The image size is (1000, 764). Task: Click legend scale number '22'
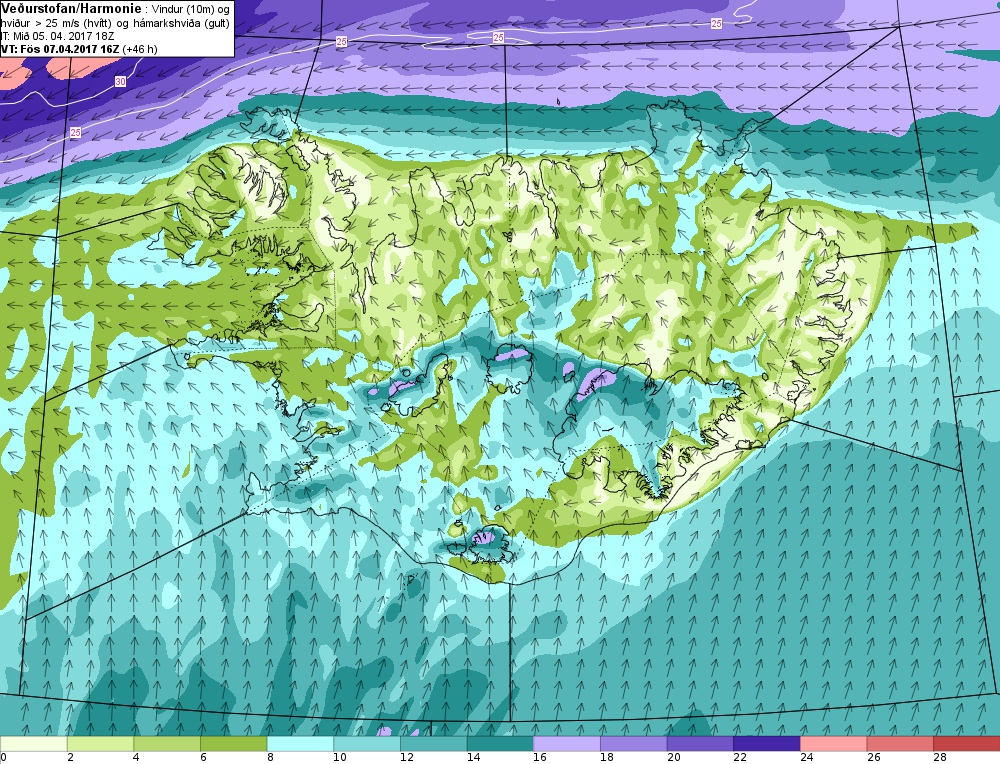[x=740, y=758]
